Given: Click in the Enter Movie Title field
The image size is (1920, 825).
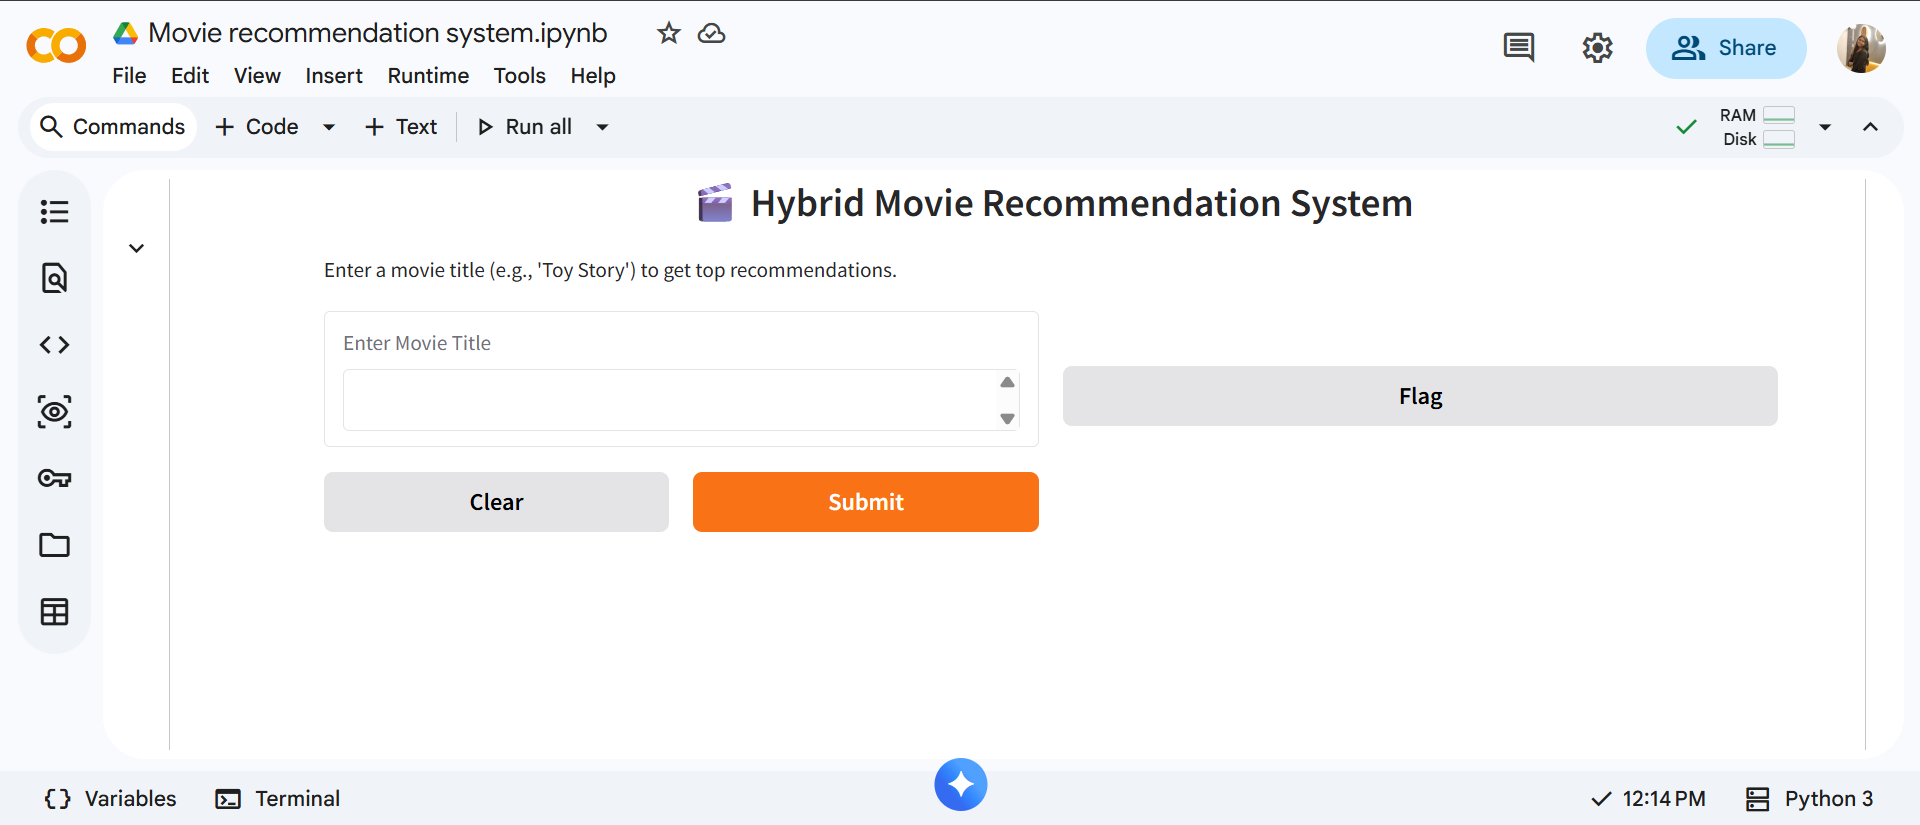Looking at the screenshot, I should tap(668, 400).
